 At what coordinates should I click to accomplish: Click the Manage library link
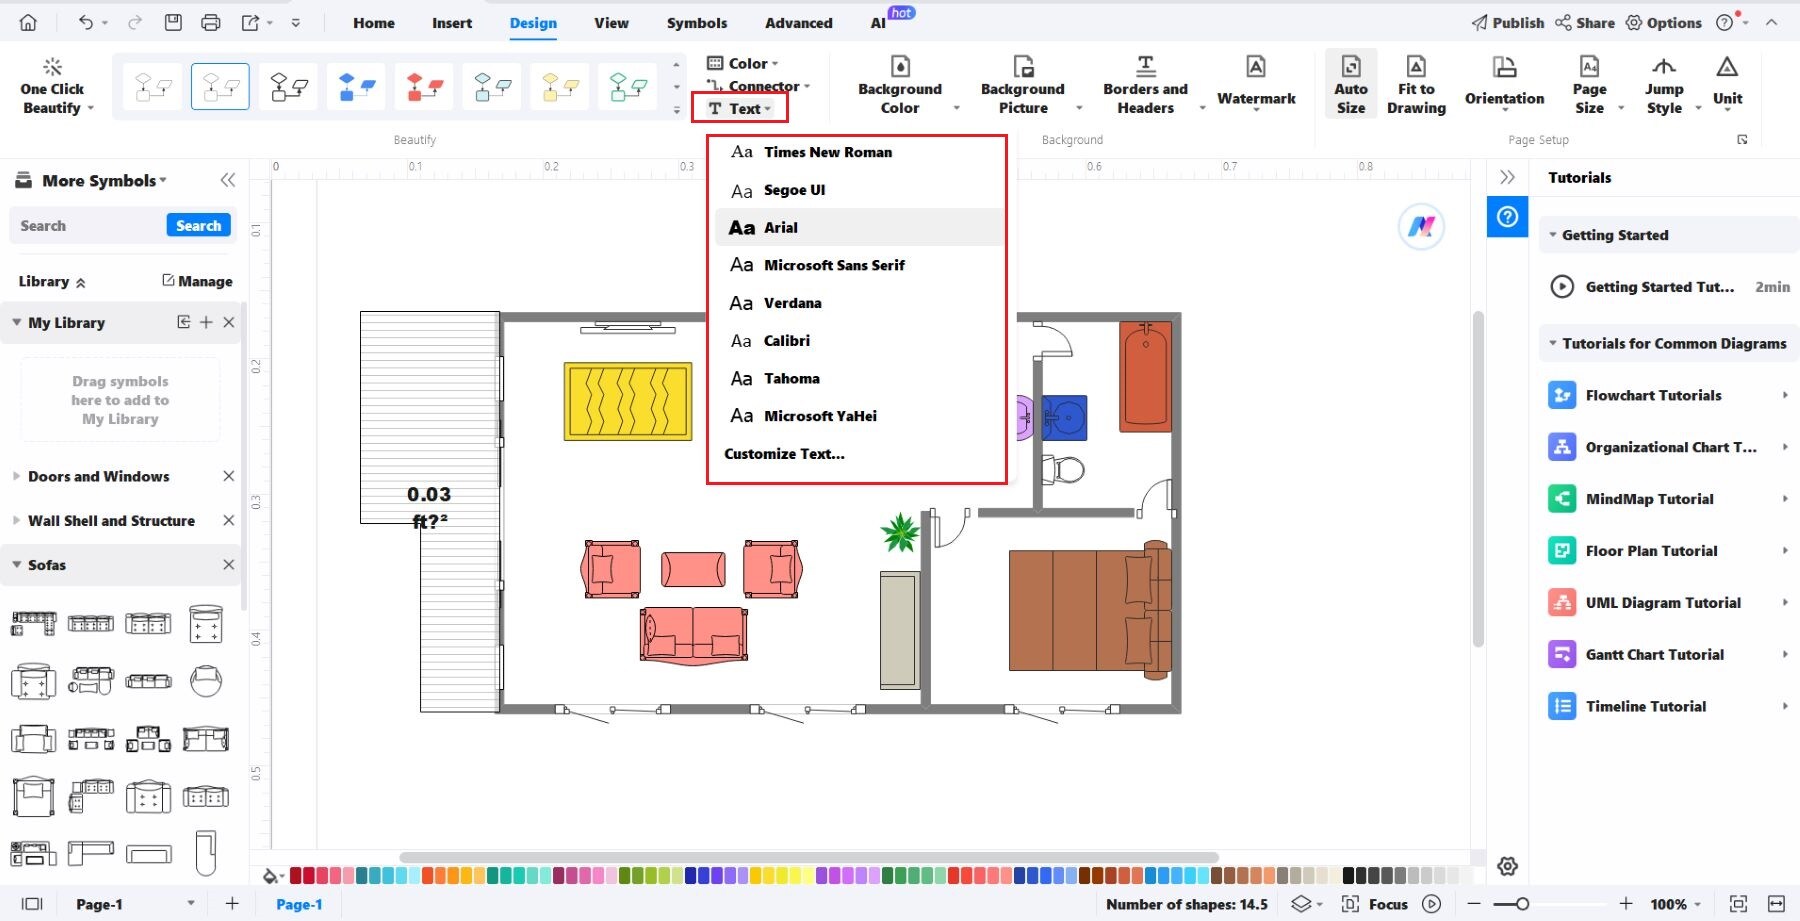(x=197, y=281)
